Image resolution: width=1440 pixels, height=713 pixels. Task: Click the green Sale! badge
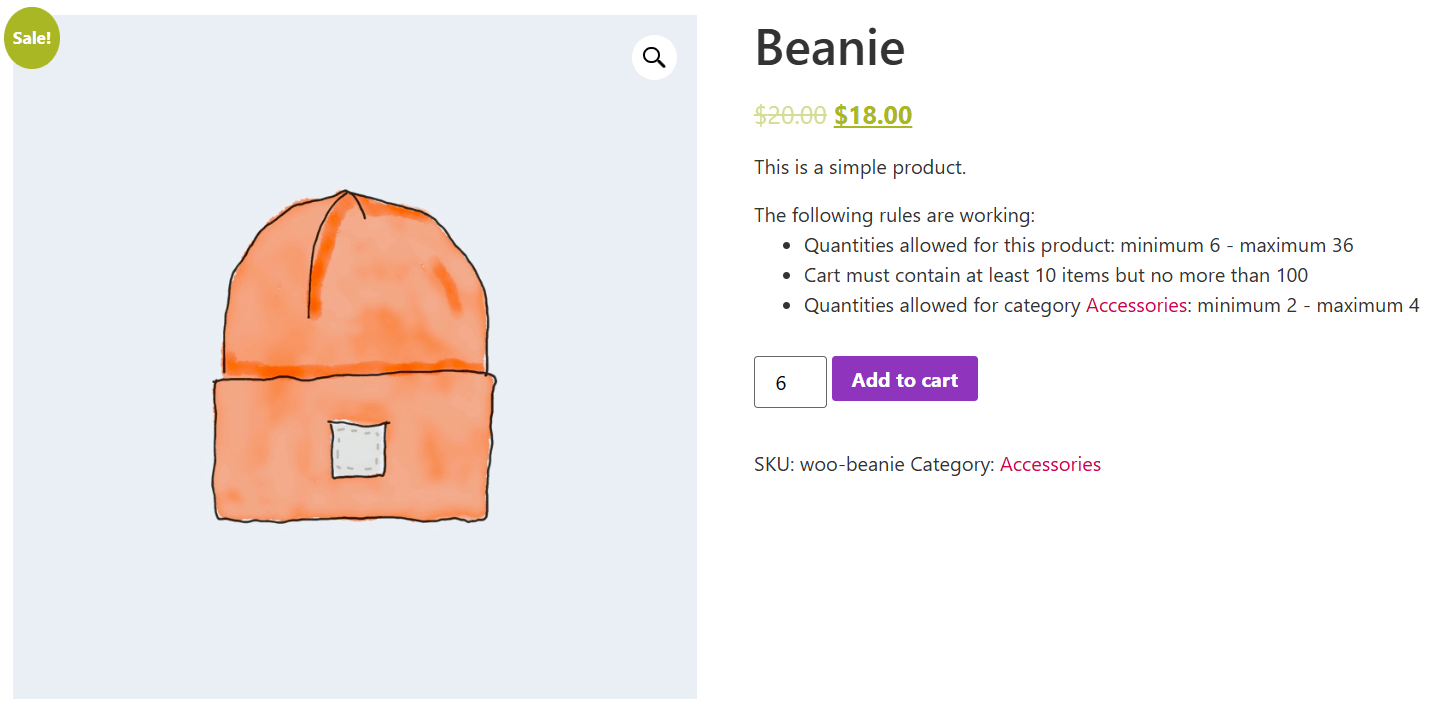[32, 39]
